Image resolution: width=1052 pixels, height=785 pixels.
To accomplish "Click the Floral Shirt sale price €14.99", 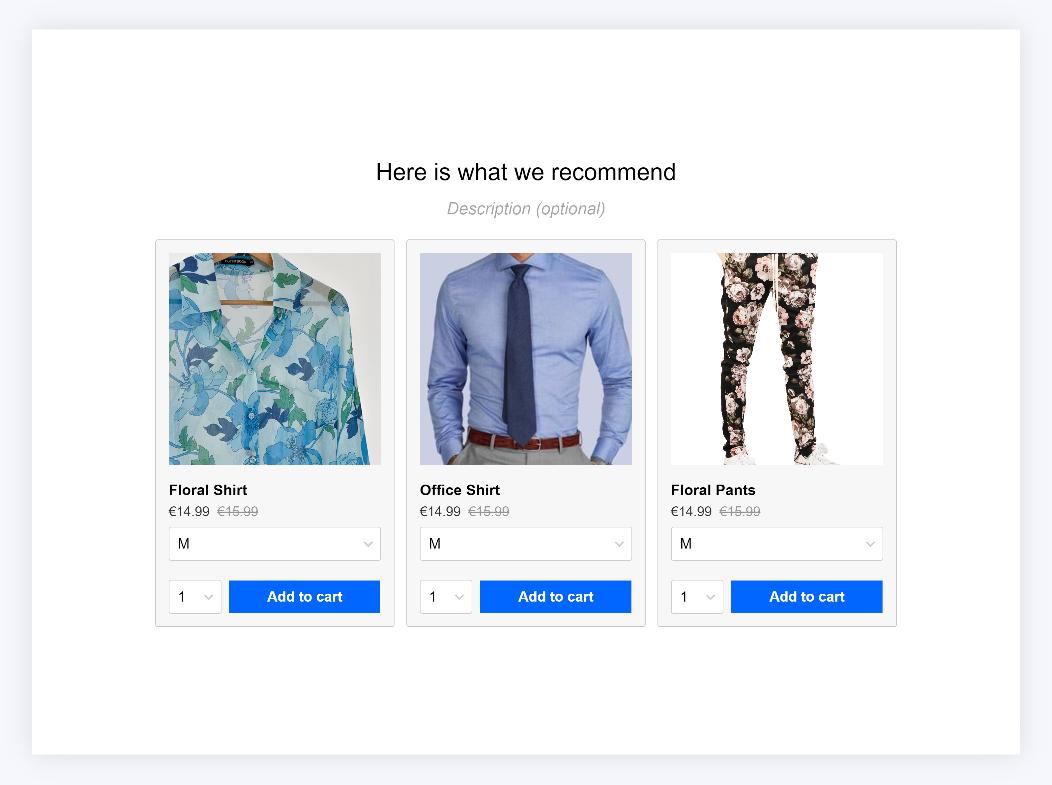I will coord(189,511).
